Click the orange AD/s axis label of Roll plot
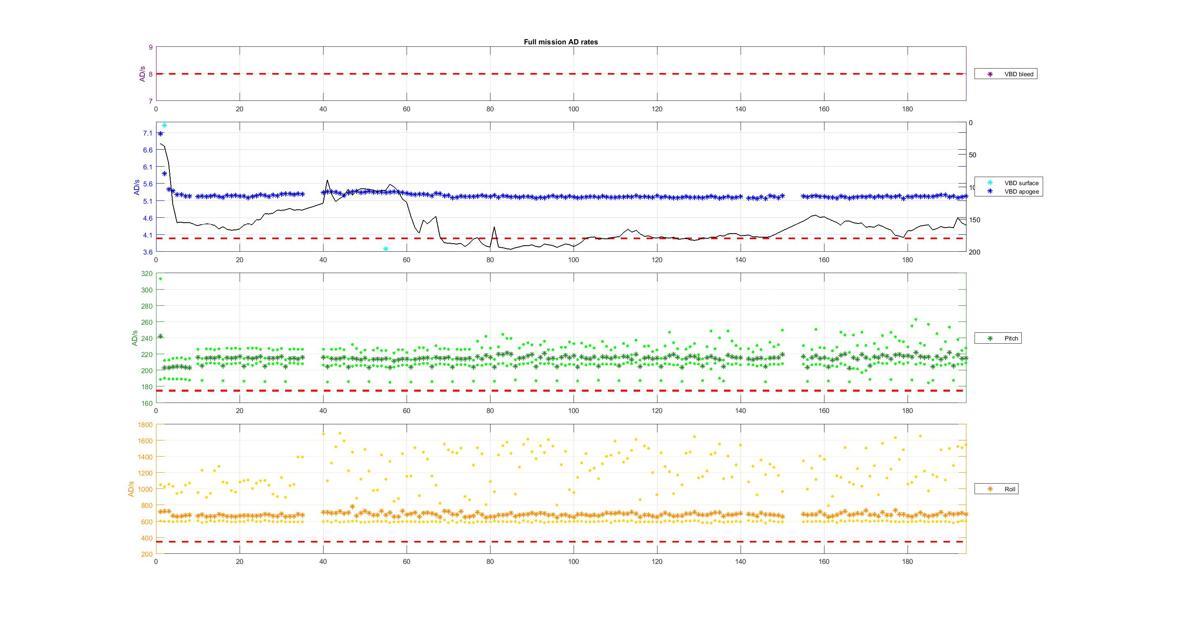1200x622 pixels. 129,489
